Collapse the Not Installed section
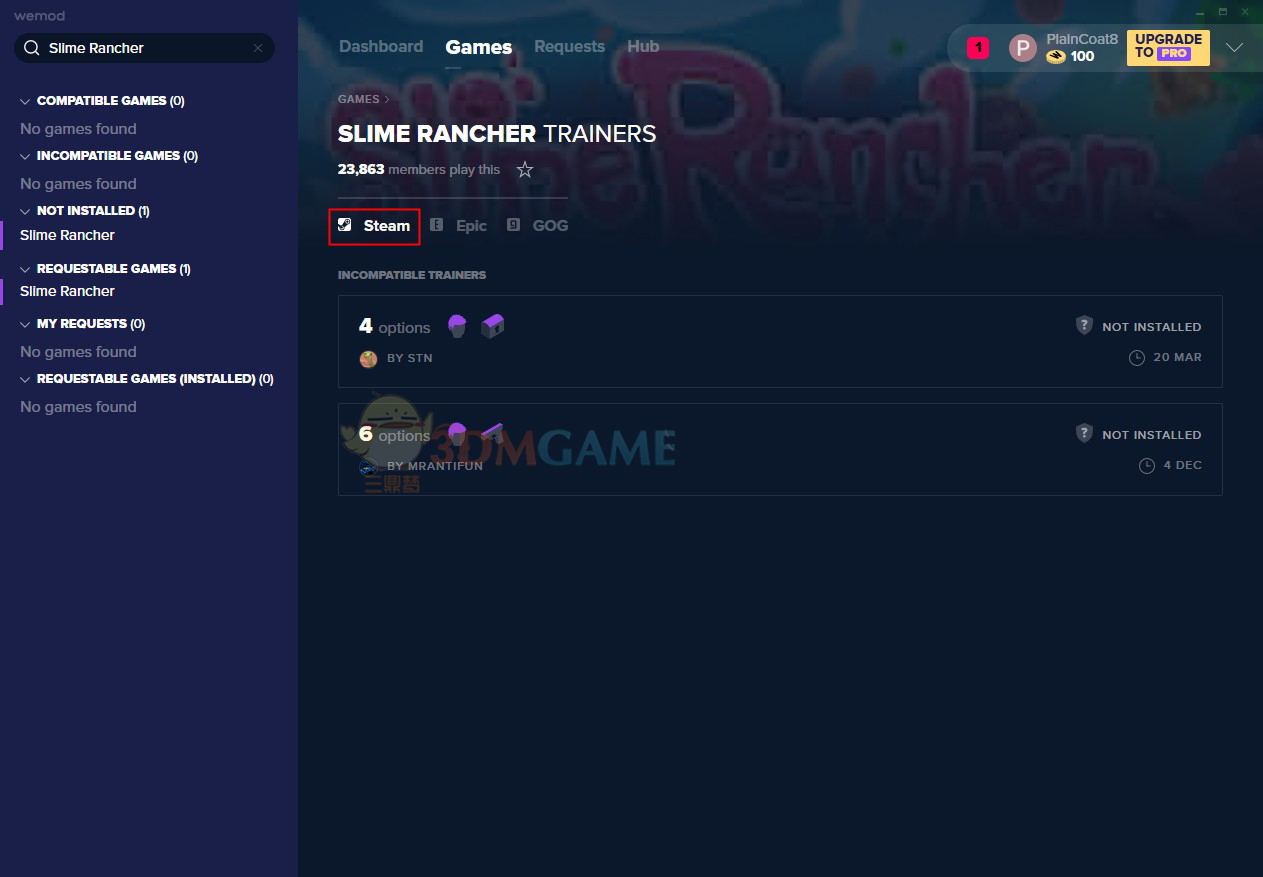 (26, 211)
